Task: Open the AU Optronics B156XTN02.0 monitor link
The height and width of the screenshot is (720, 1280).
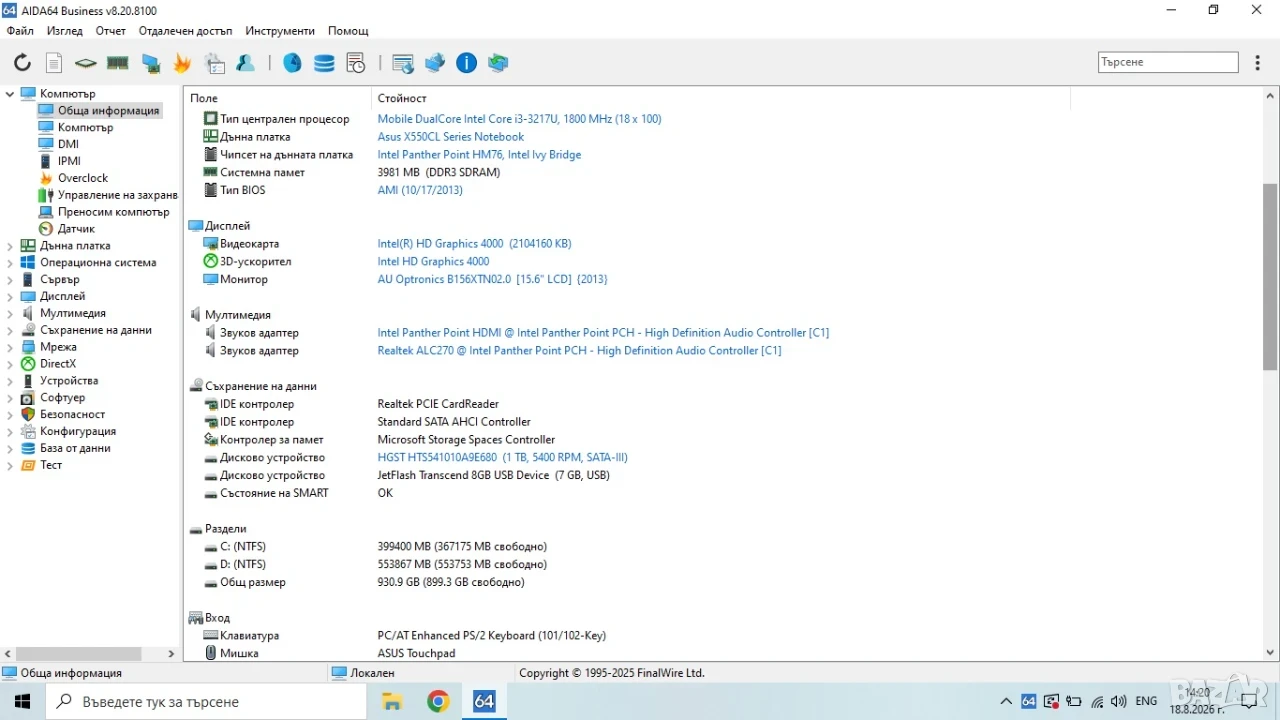Action: click(492, 279)
